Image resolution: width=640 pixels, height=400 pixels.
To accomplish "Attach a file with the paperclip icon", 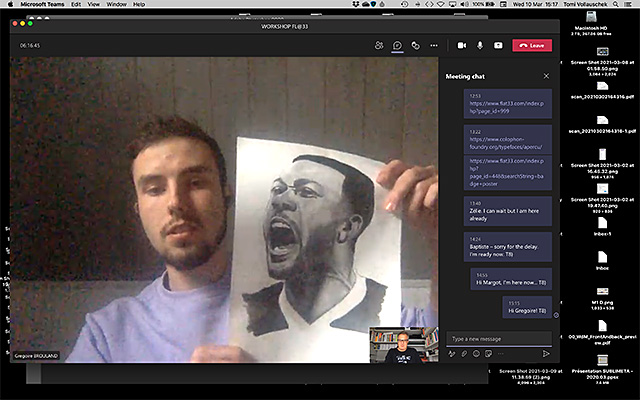I will pyautogui.click(x=464, y=354).
